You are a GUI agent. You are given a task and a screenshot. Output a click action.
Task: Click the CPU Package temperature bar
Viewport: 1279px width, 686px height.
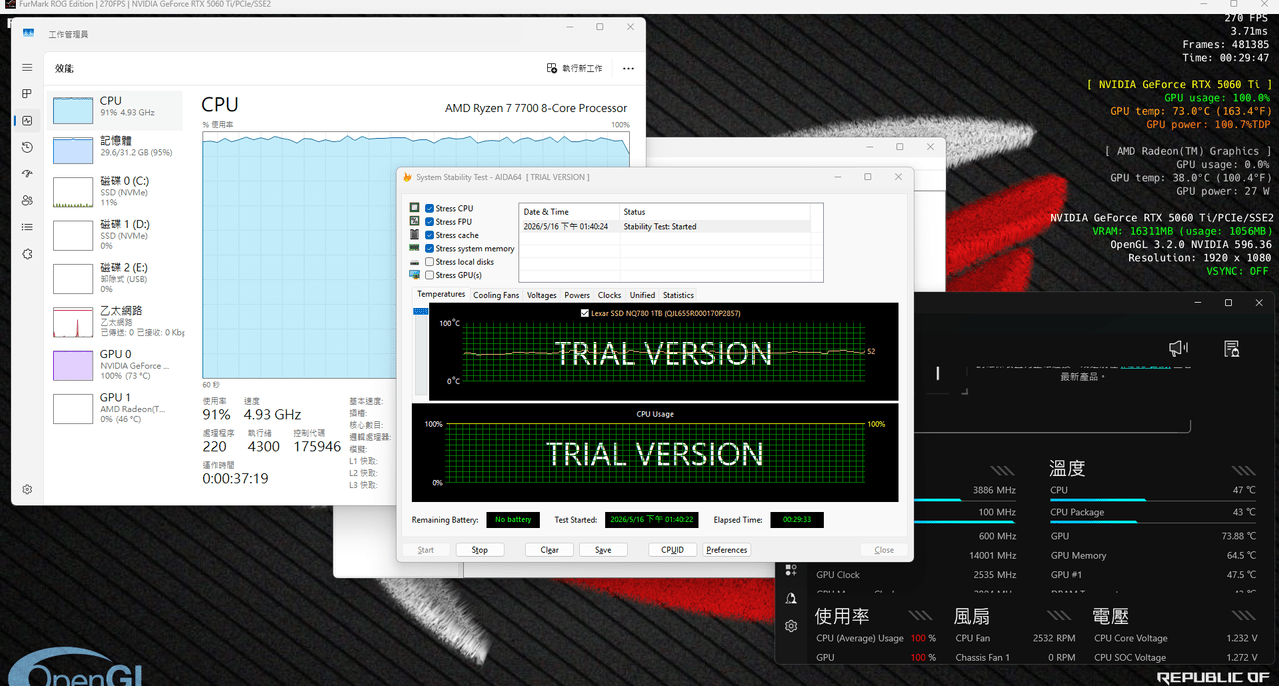pyautogui.click(x=1152, y=521)
